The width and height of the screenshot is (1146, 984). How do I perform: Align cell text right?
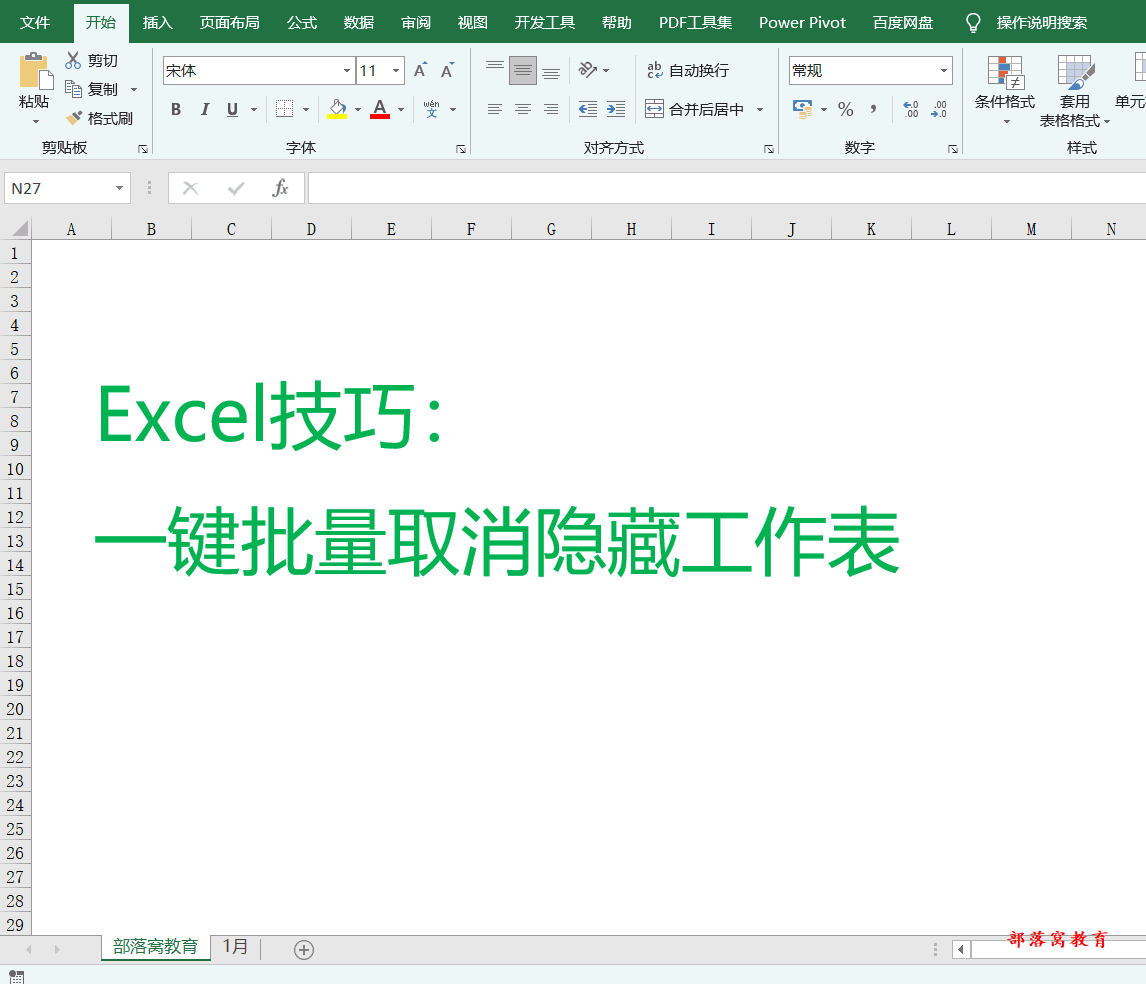click(551, 109)
